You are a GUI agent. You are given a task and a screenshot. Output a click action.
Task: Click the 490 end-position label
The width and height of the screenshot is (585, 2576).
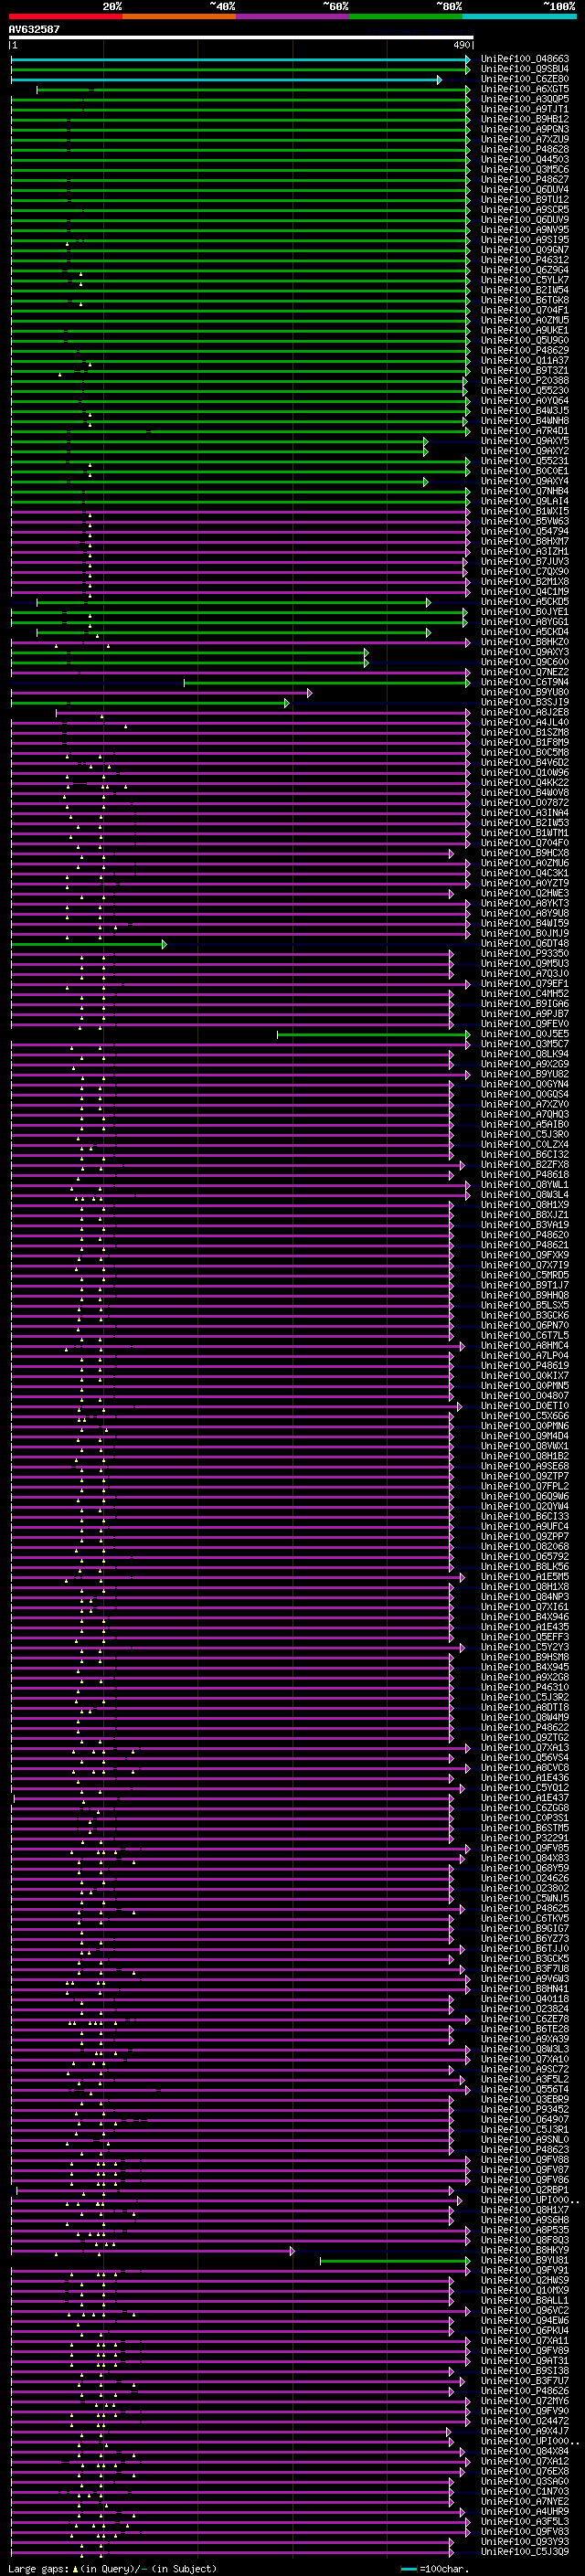point(462,45)
